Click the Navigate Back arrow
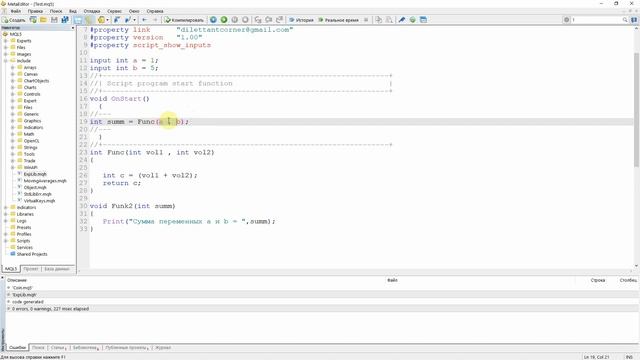This screenshot has height=360, width=640. tap(144, 20)
